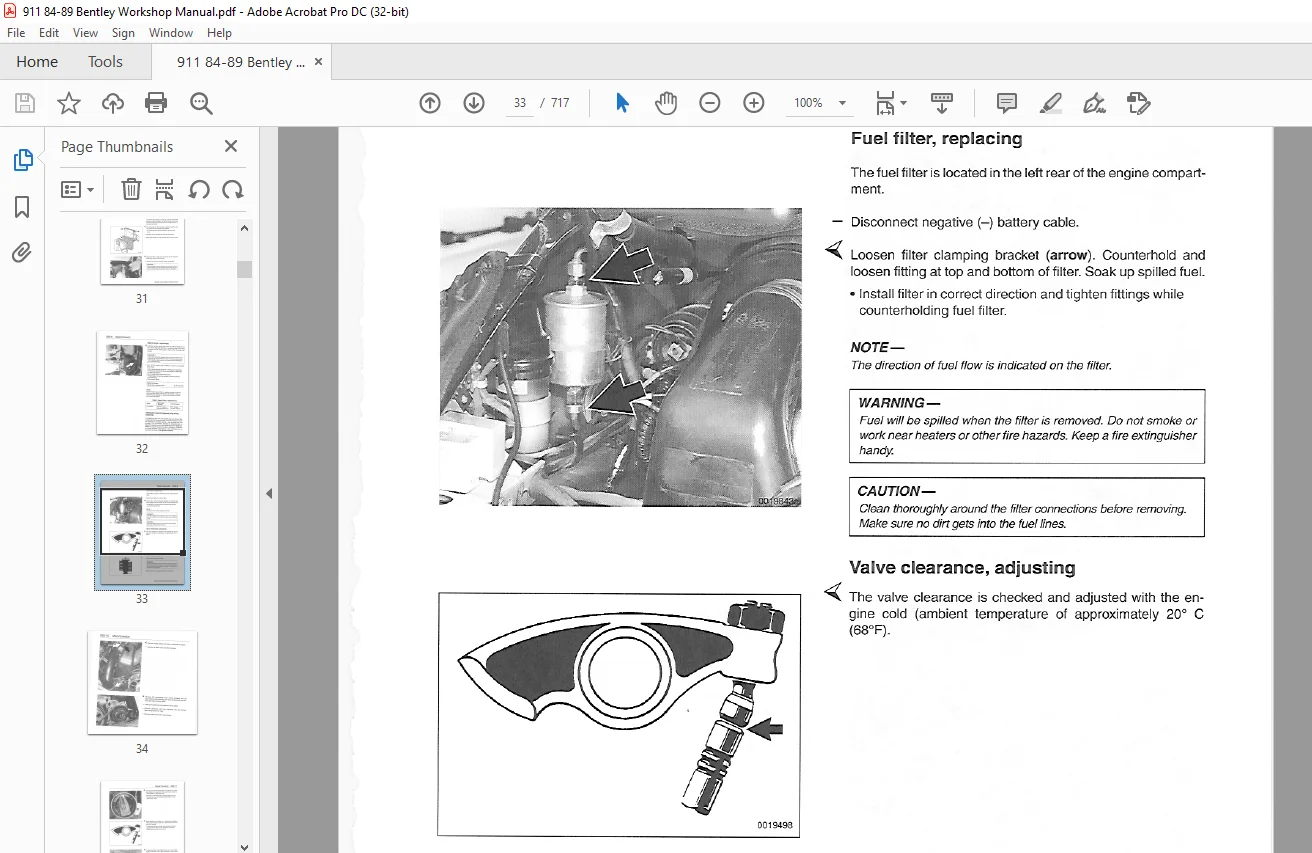
Task: Click the total pages '717' text
Action: [560, 103]
